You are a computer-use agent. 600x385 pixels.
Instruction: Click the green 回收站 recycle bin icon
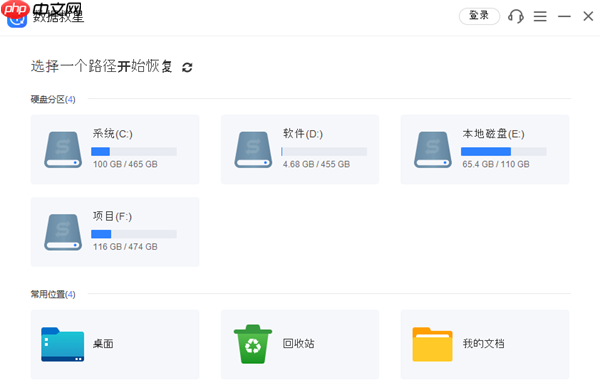(x=253, y=344)
